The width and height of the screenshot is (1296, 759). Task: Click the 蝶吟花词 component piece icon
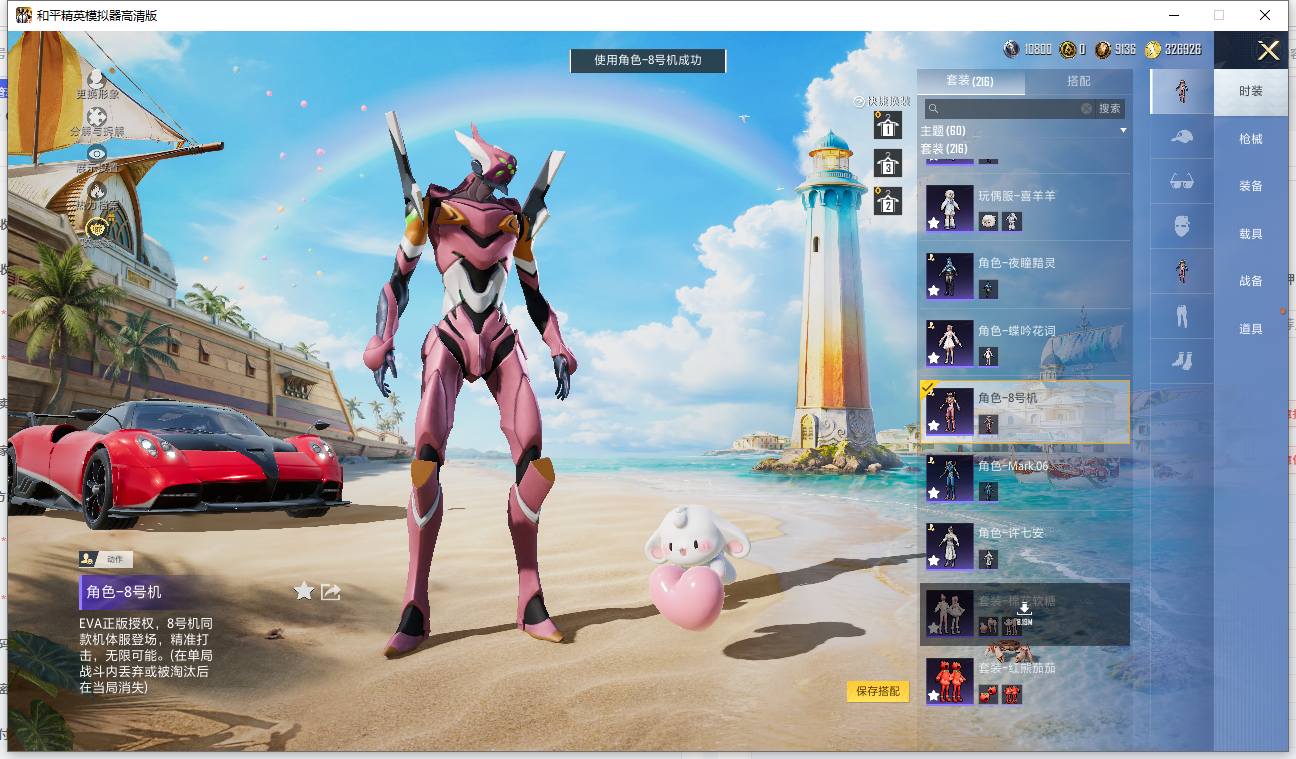click(987, 356)
